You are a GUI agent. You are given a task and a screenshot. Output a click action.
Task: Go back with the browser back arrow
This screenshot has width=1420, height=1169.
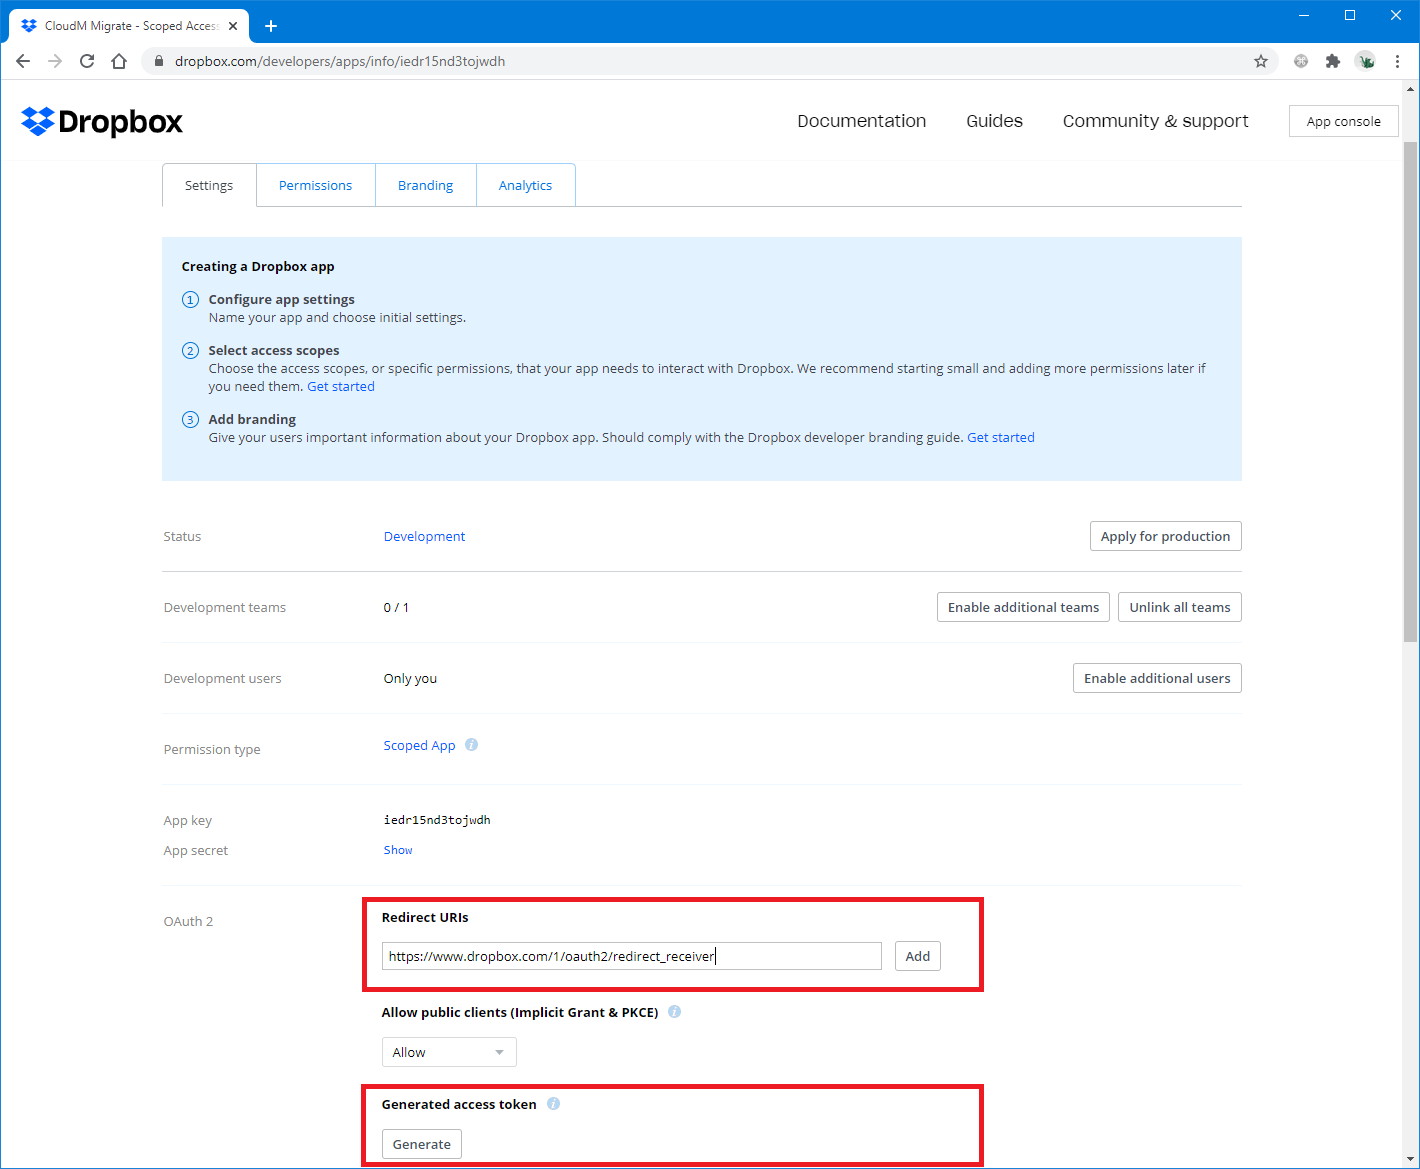pos(23,61)
